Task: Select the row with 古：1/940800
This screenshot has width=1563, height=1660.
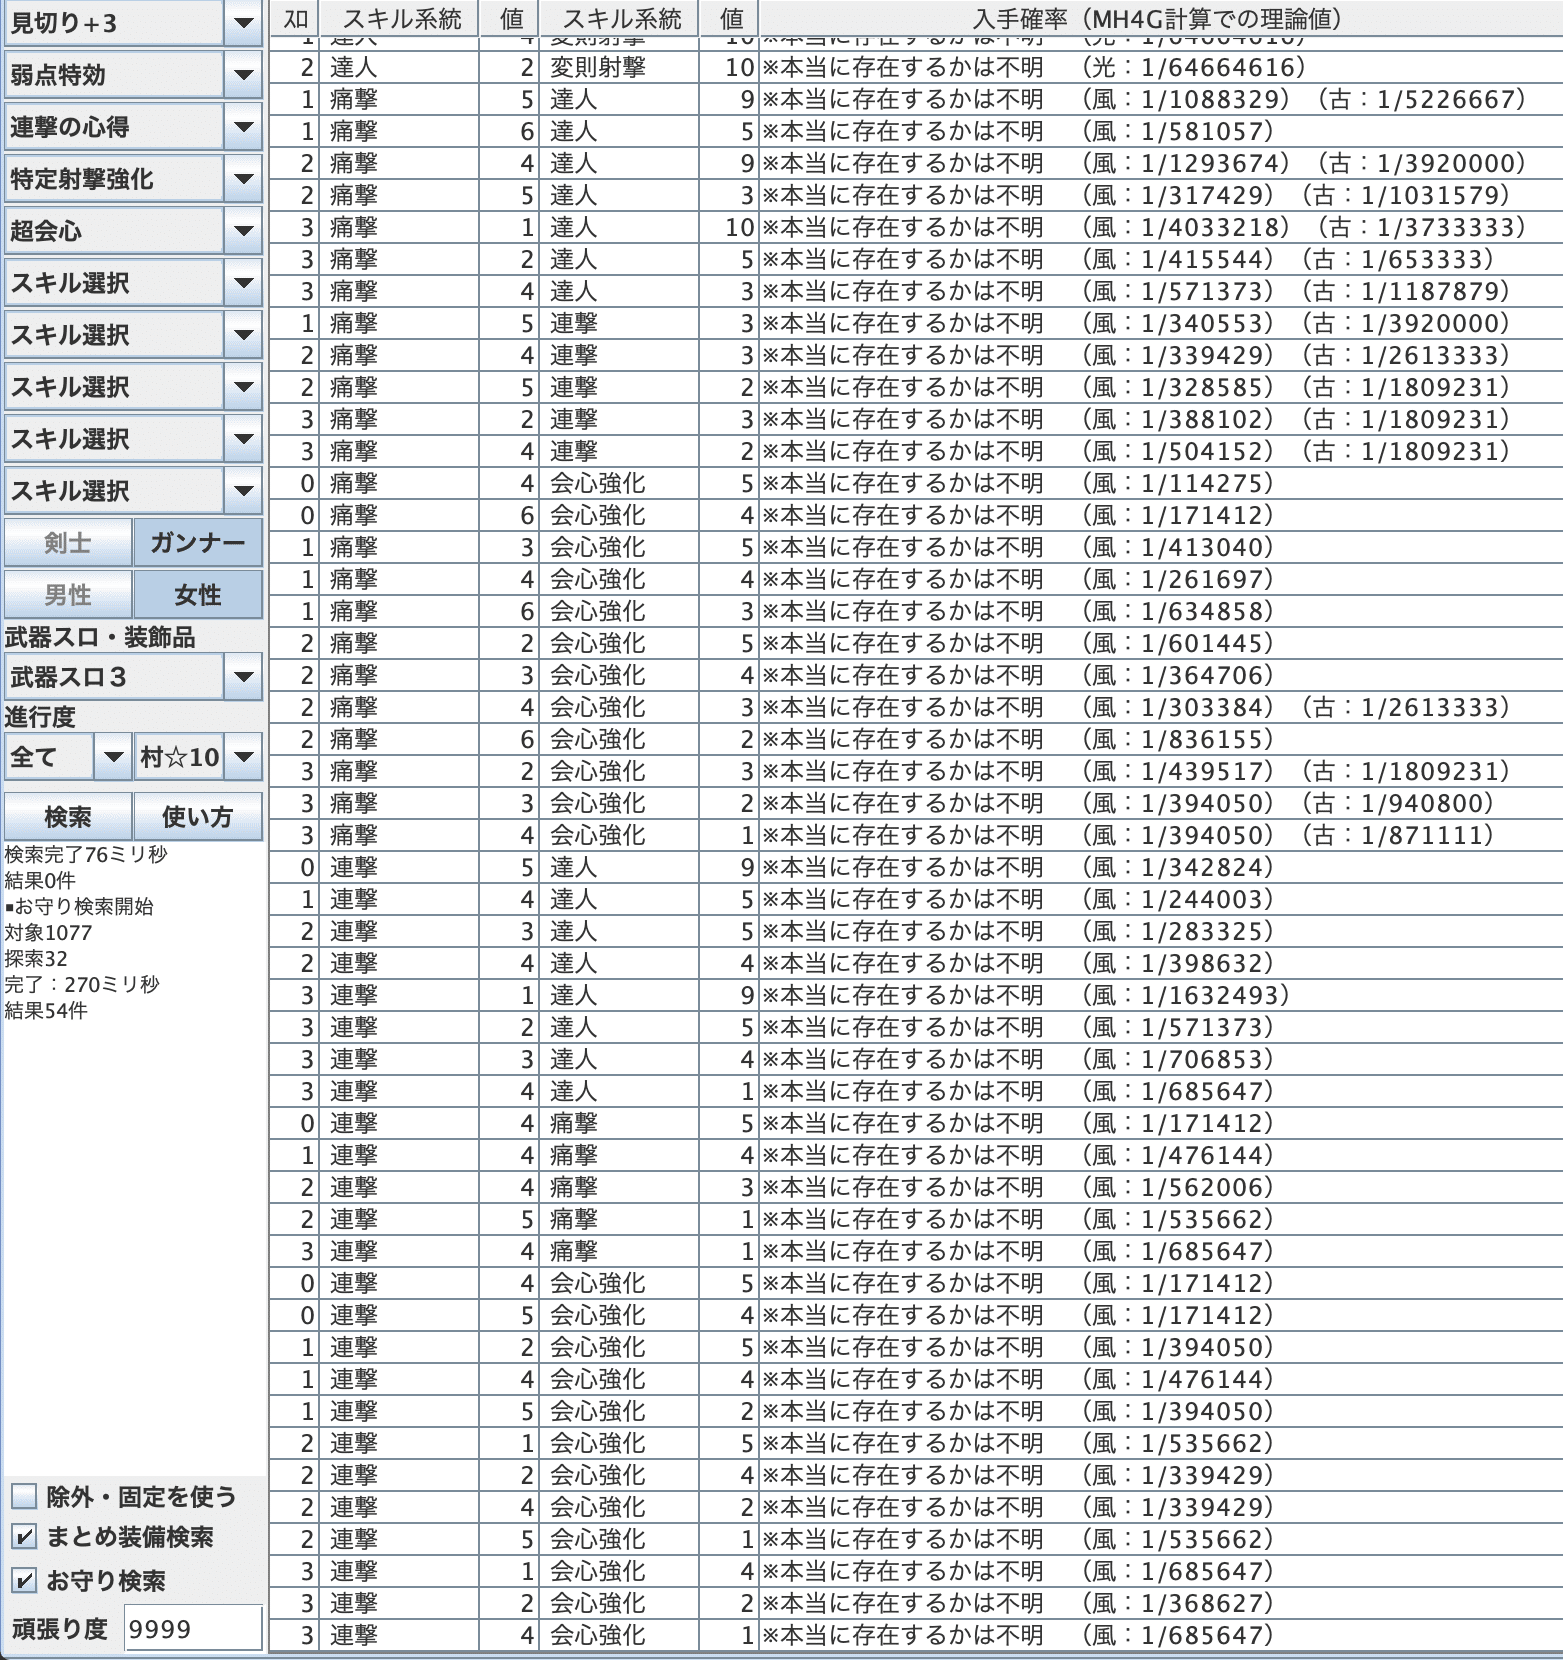Action: [915, 803]
